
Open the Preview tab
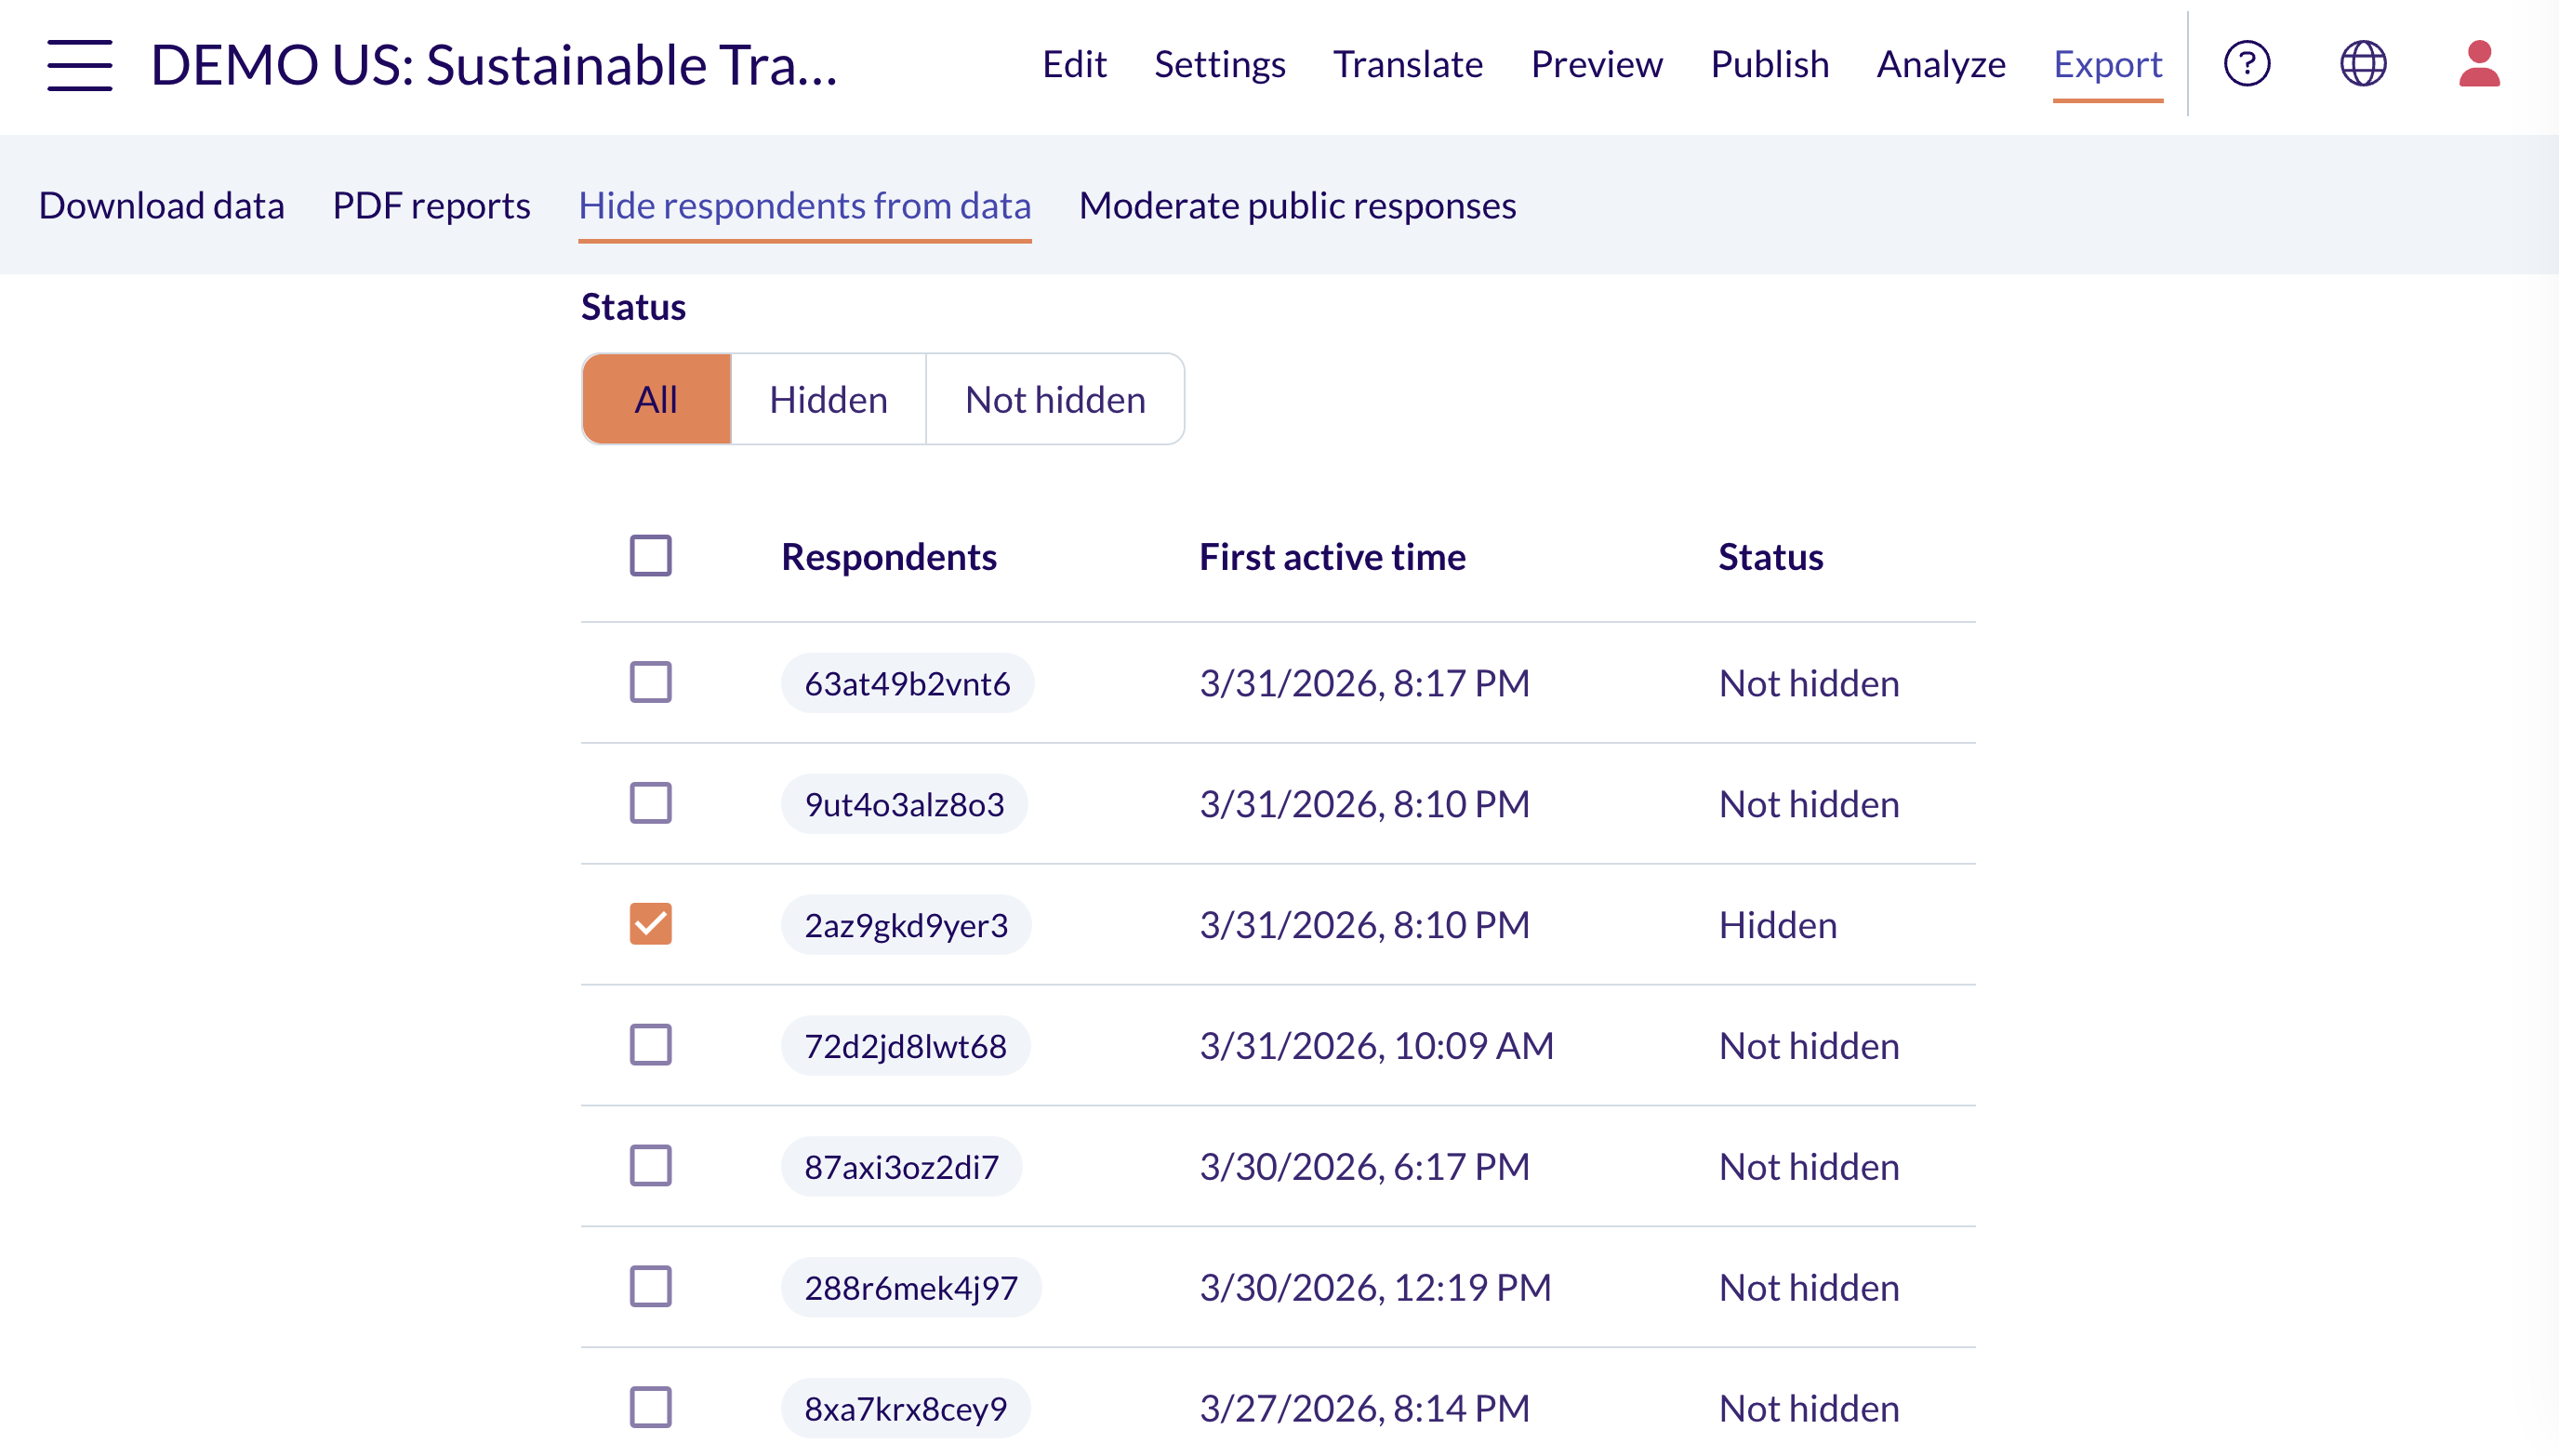[x=1596, y=64]
